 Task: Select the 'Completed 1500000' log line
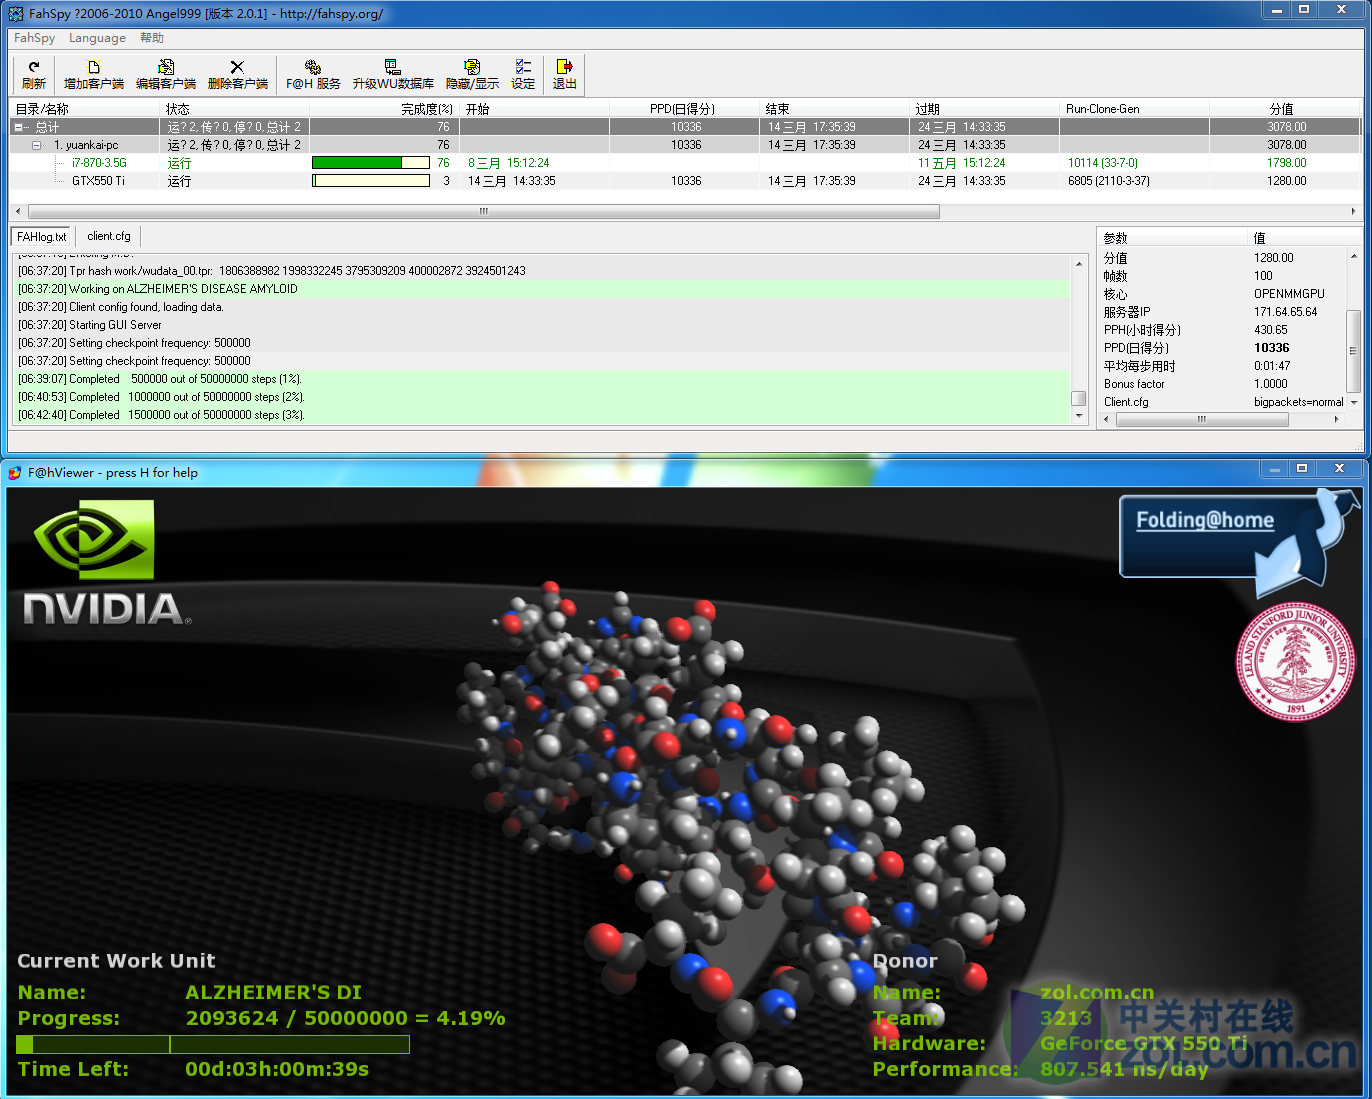click(543, 415)
